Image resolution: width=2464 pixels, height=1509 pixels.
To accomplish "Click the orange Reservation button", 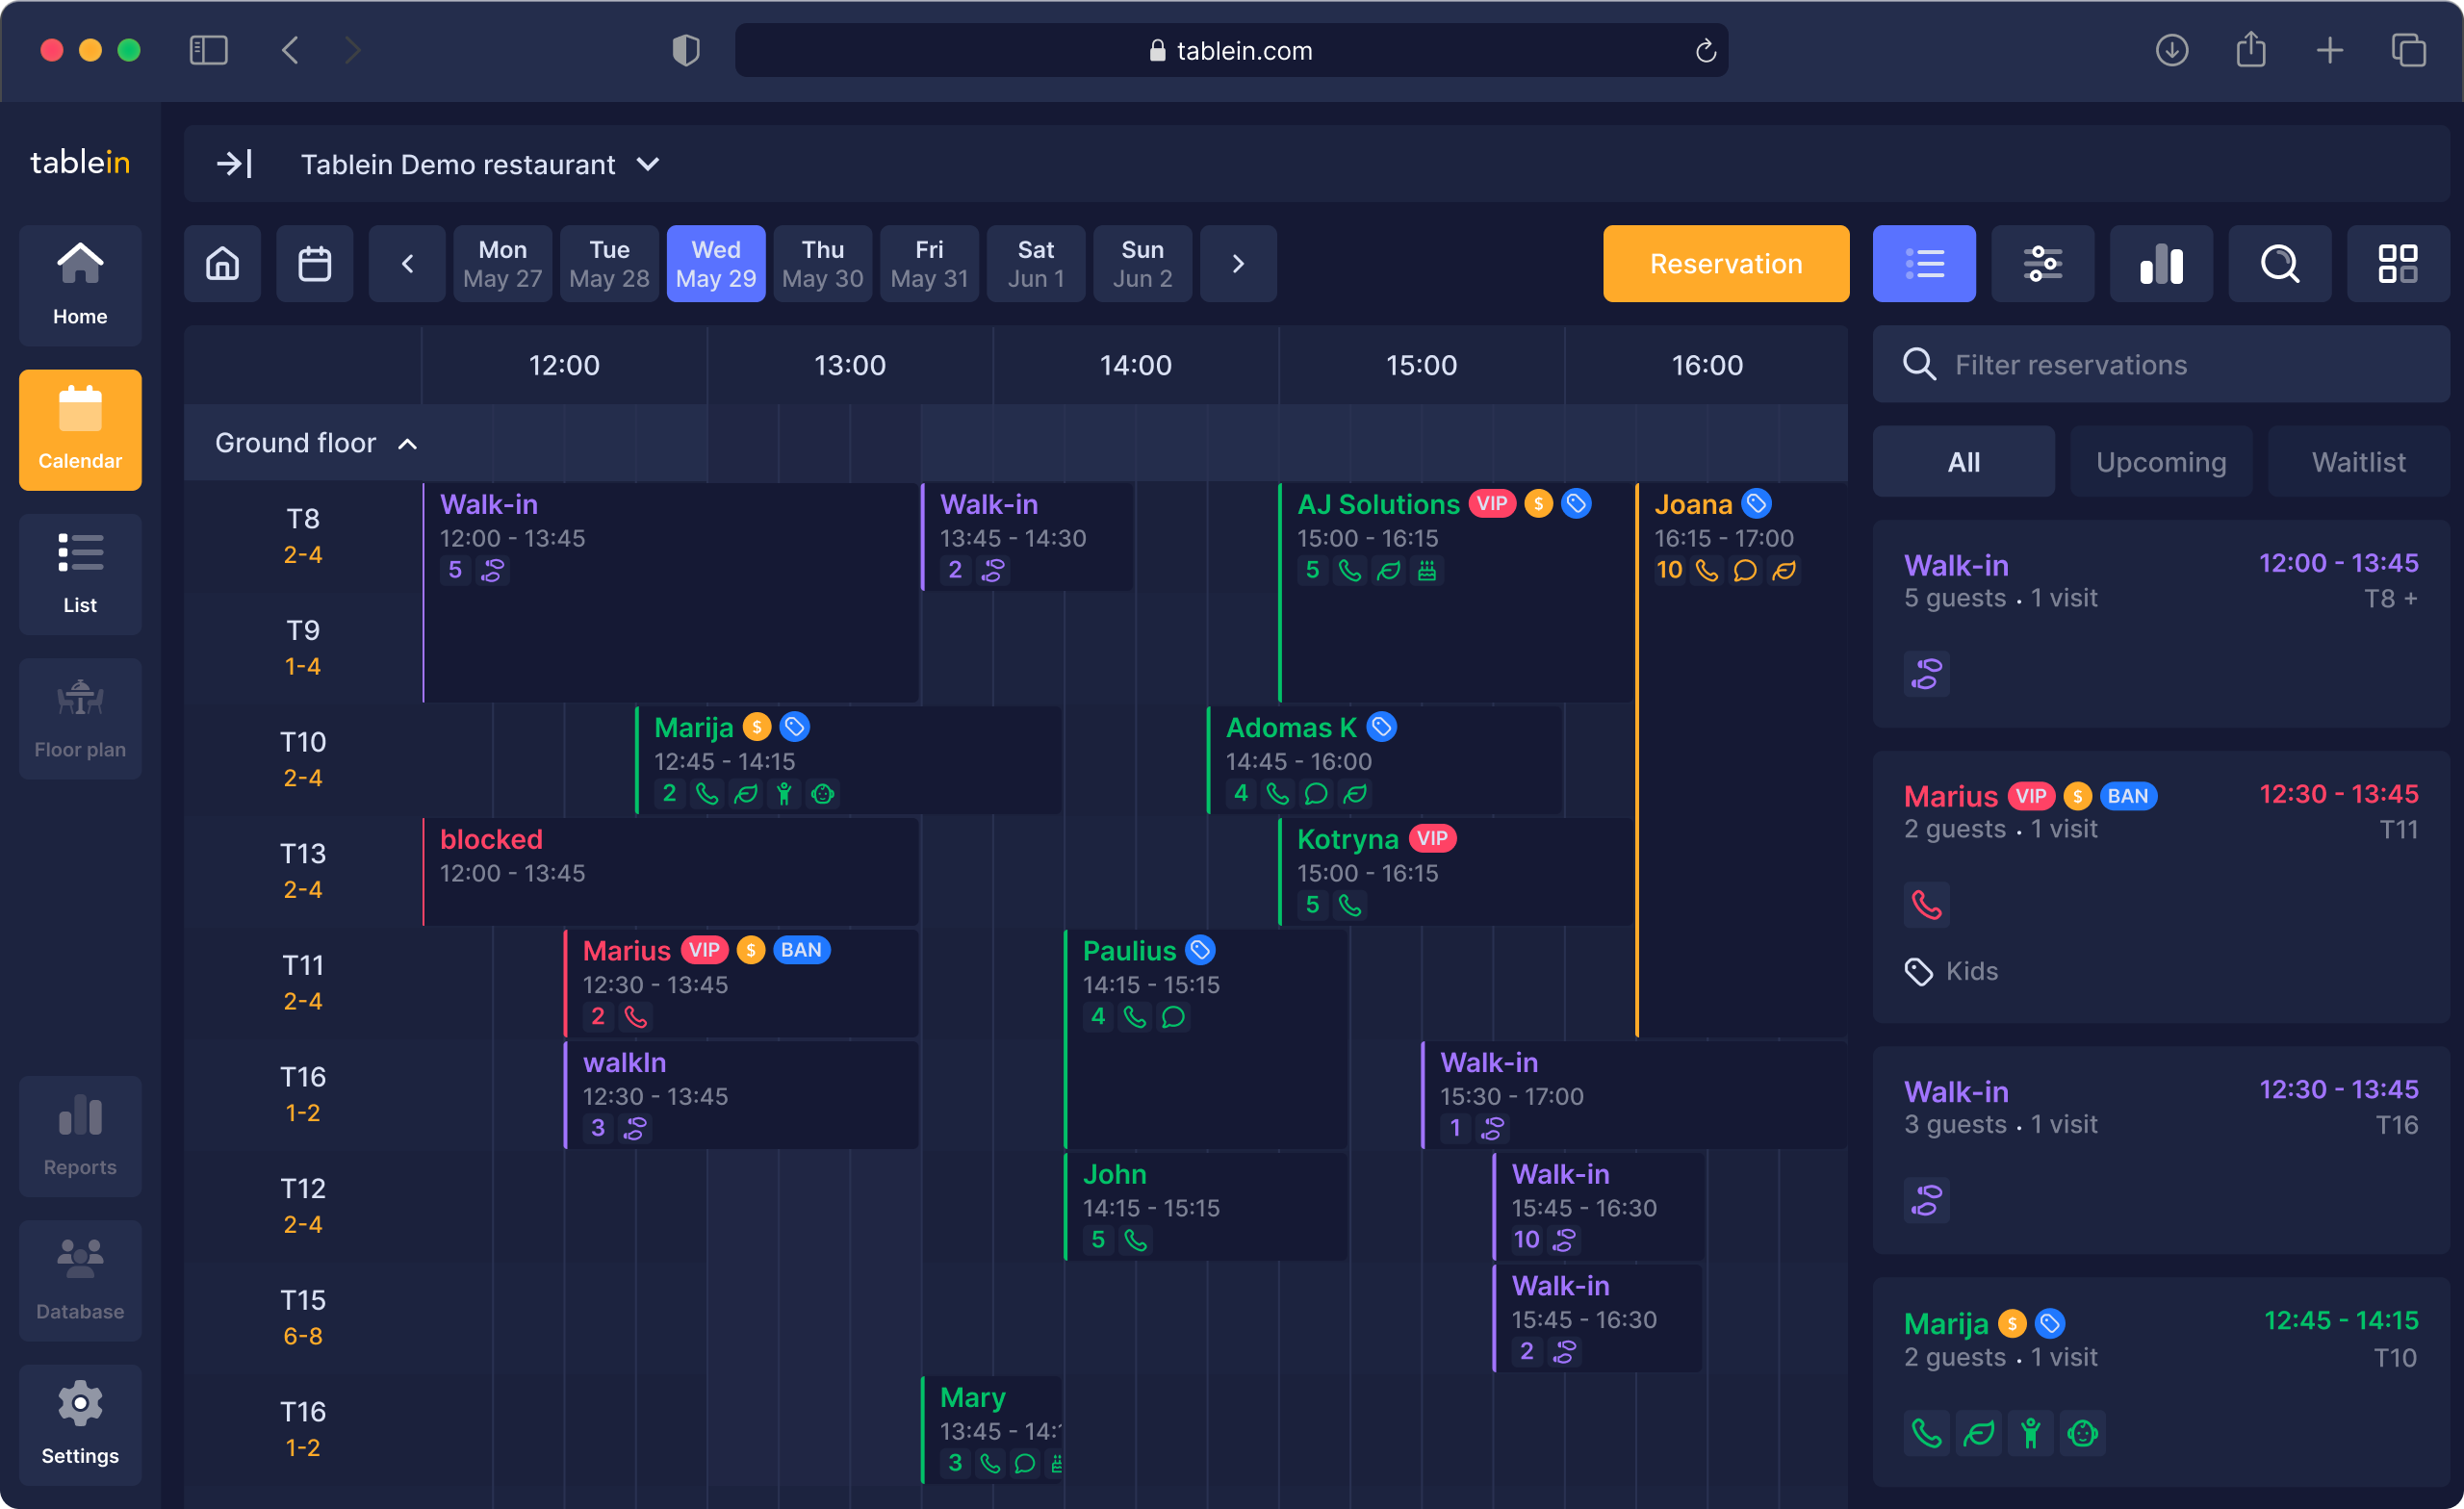I will [x=1725, y=264].
